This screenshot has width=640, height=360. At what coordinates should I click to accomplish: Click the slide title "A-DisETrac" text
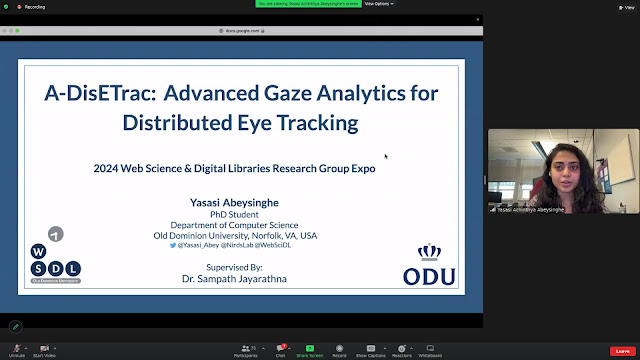tap(100, 93)
